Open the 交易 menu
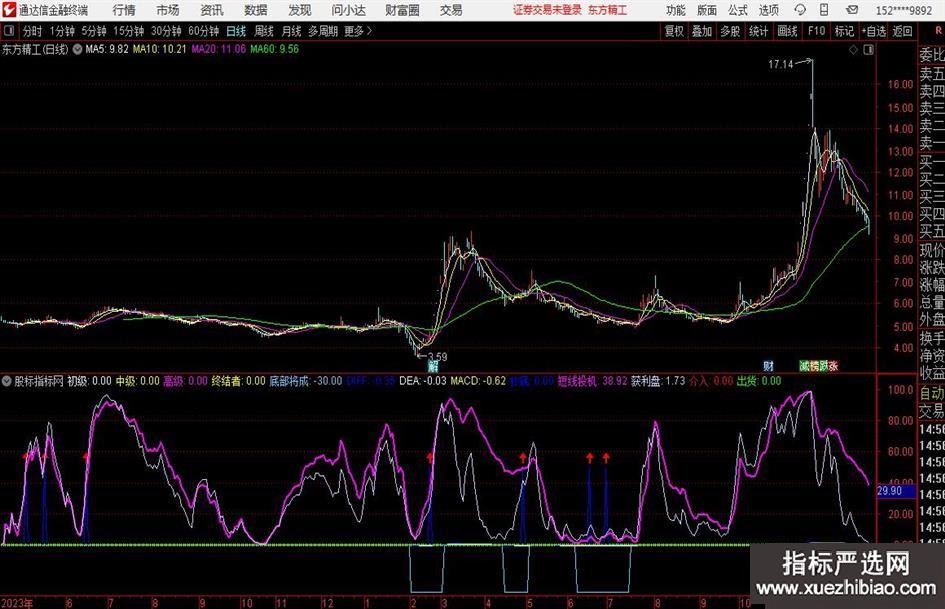Image resolution: width=945 pixels, height=609 pixels. pos(451,10)
